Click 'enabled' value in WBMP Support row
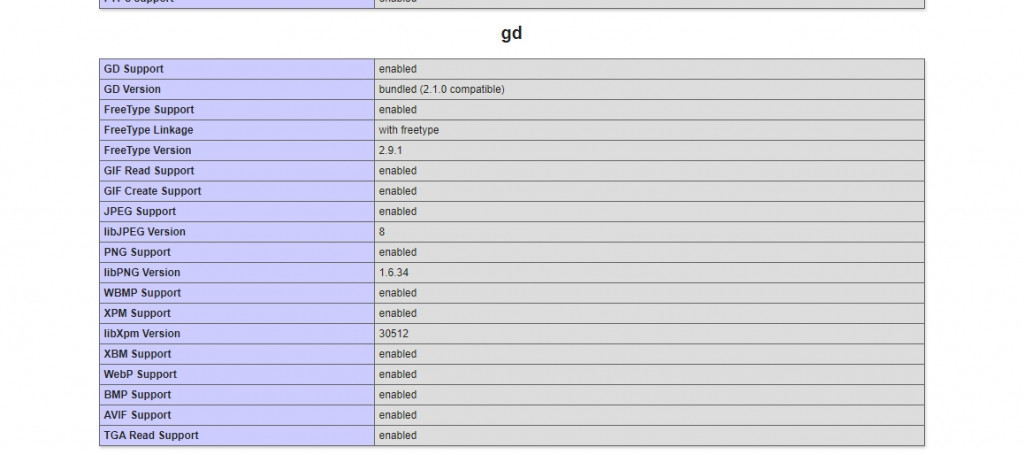This screenshot has width=1024, height=455. click(398, 293)
